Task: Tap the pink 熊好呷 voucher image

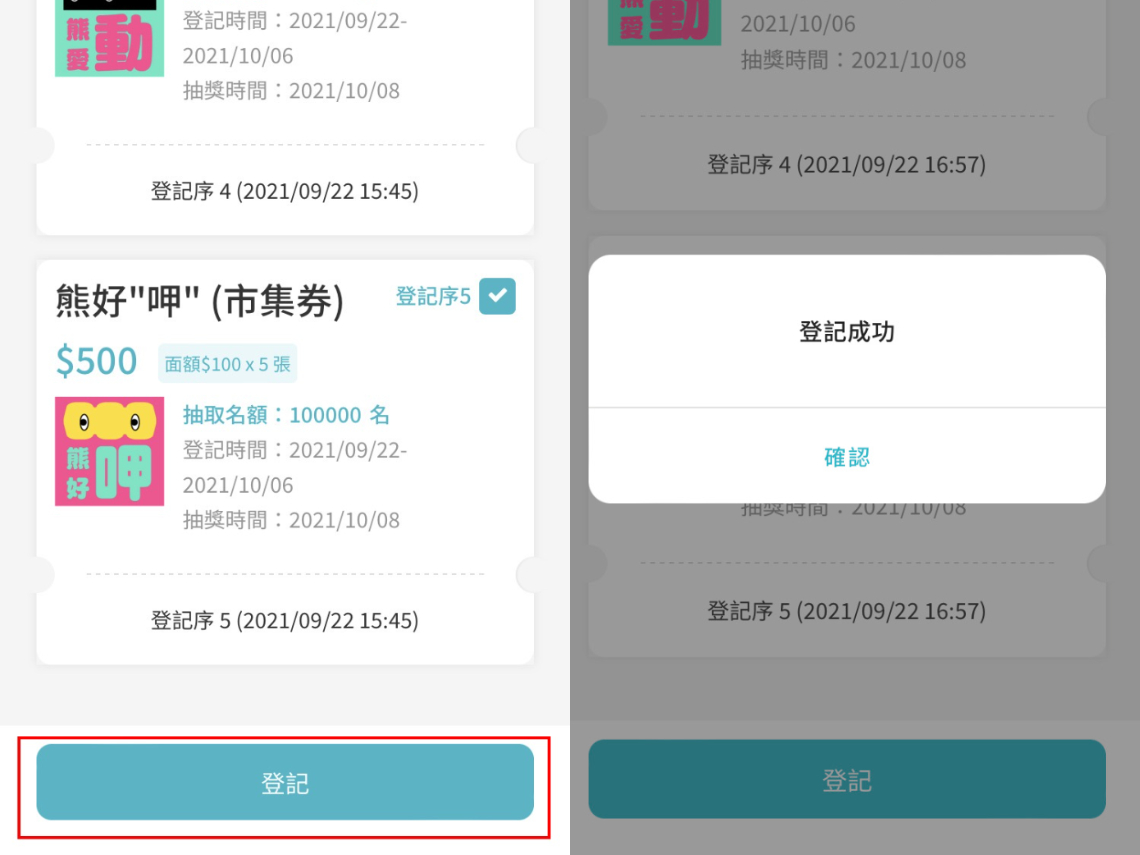Action: (x=109, y=451)
